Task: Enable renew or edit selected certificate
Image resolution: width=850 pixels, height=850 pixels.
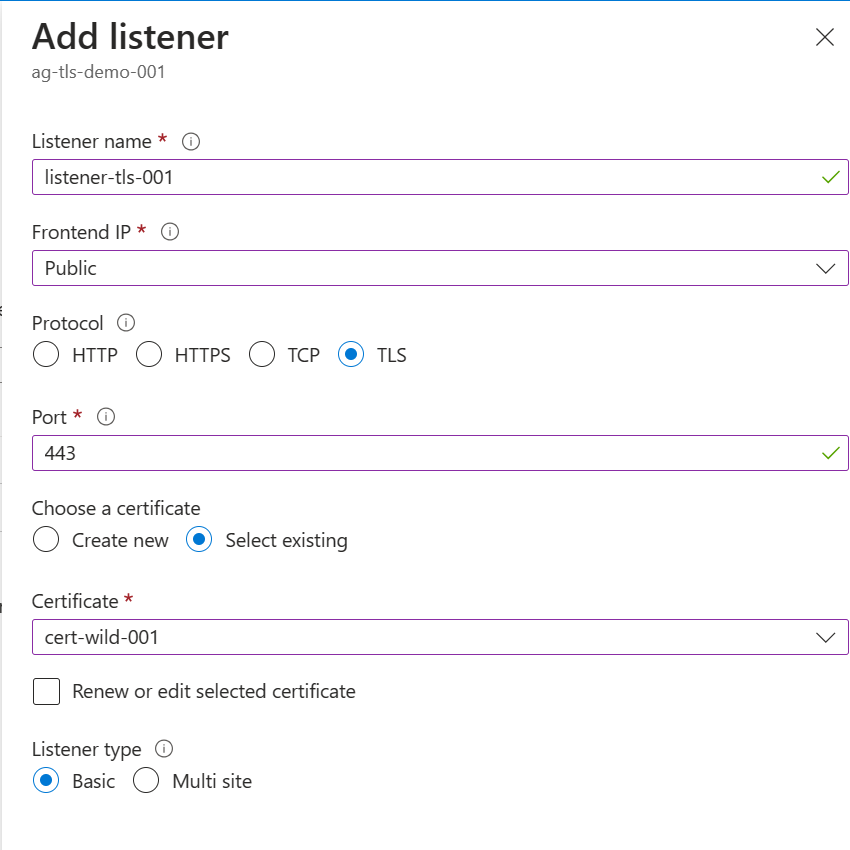Action: (x=44, y=691)
